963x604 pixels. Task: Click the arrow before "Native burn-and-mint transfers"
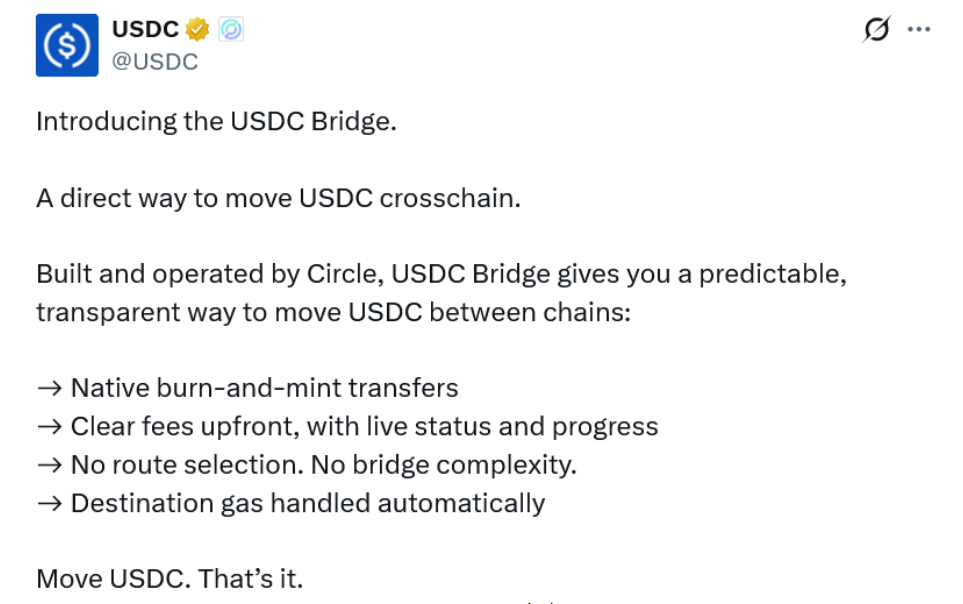coord(49,388)
